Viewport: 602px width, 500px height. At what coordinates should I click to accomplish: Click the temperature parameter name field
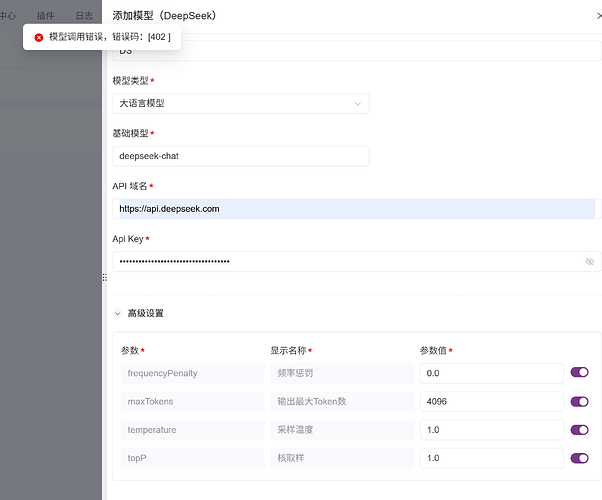point(193,430)
